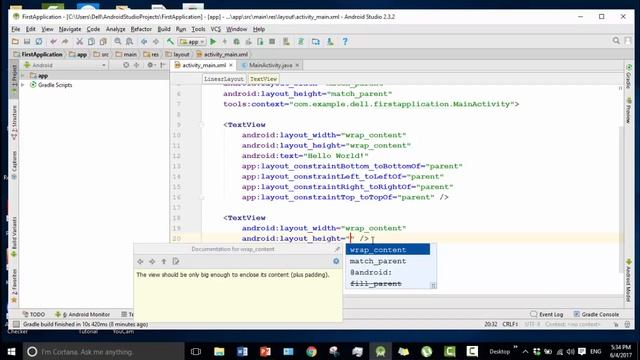Close the MainActivity.java tab

click(297, 65)
